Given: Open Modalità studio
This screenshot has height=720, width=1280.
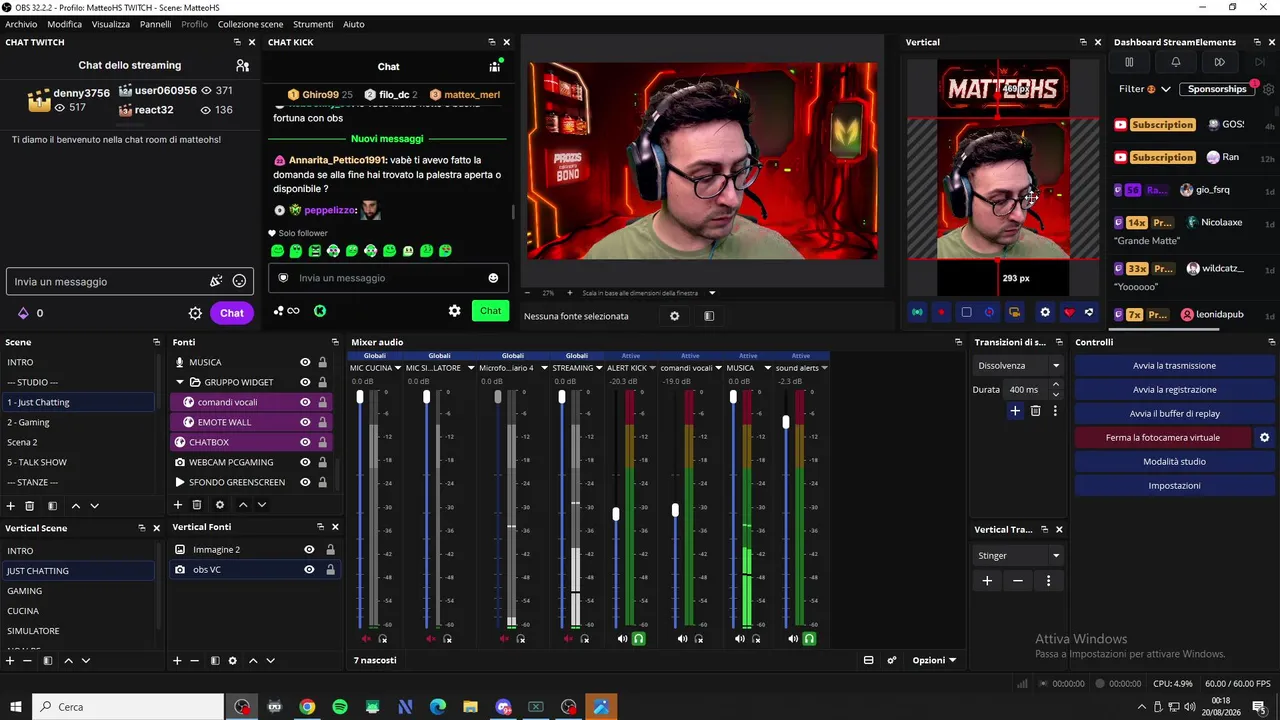Looking at the screenshot, I should (x=1174, y=462).
